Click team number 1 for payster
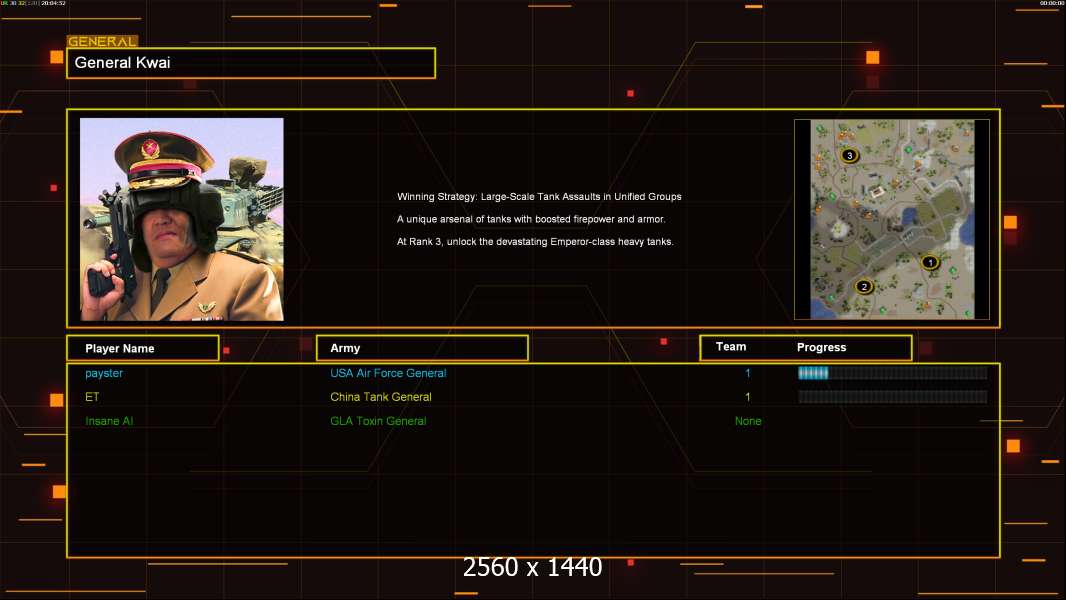The image size is (1066, 600). tap(748, 373)
